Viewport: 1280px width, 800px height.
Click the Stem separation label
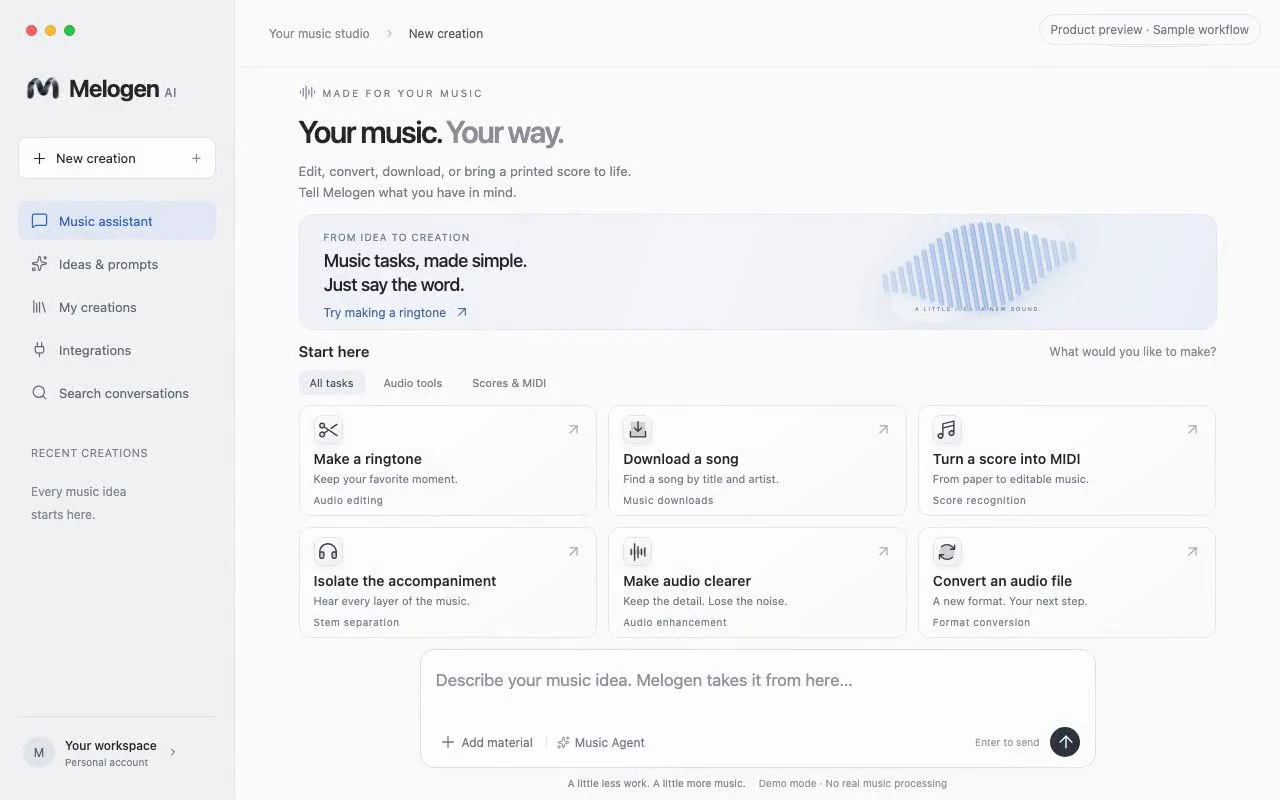[356, 623]
